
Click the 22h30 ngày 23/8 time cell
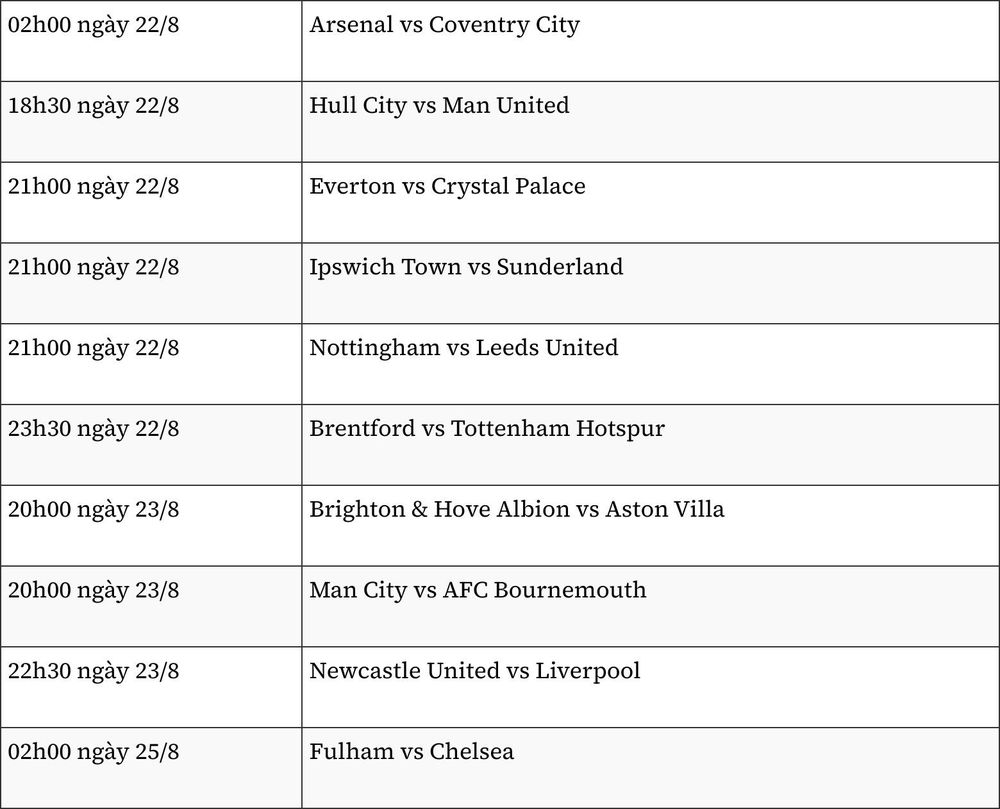pyautogui.click(x=151, y=687)
